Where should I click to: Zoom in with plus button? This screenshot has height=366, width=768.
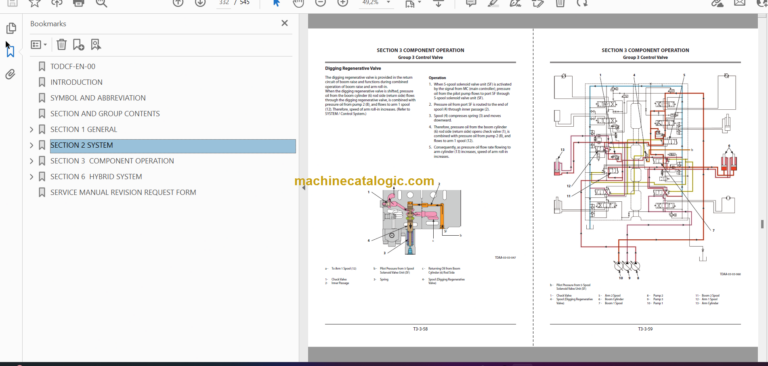tap(342, 2)
